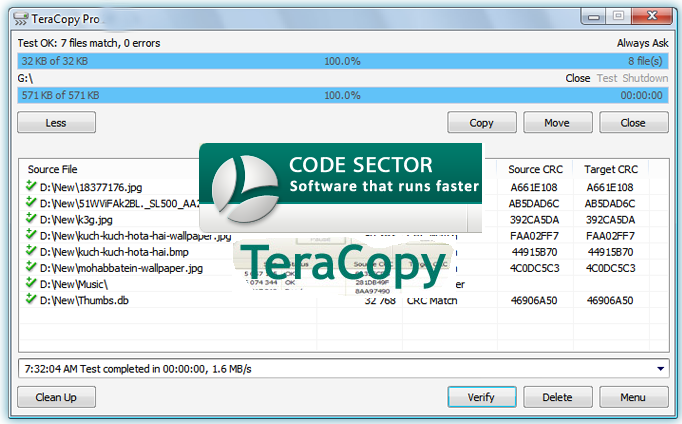Click Source CRC value 392CA5DA

point(534,220)
